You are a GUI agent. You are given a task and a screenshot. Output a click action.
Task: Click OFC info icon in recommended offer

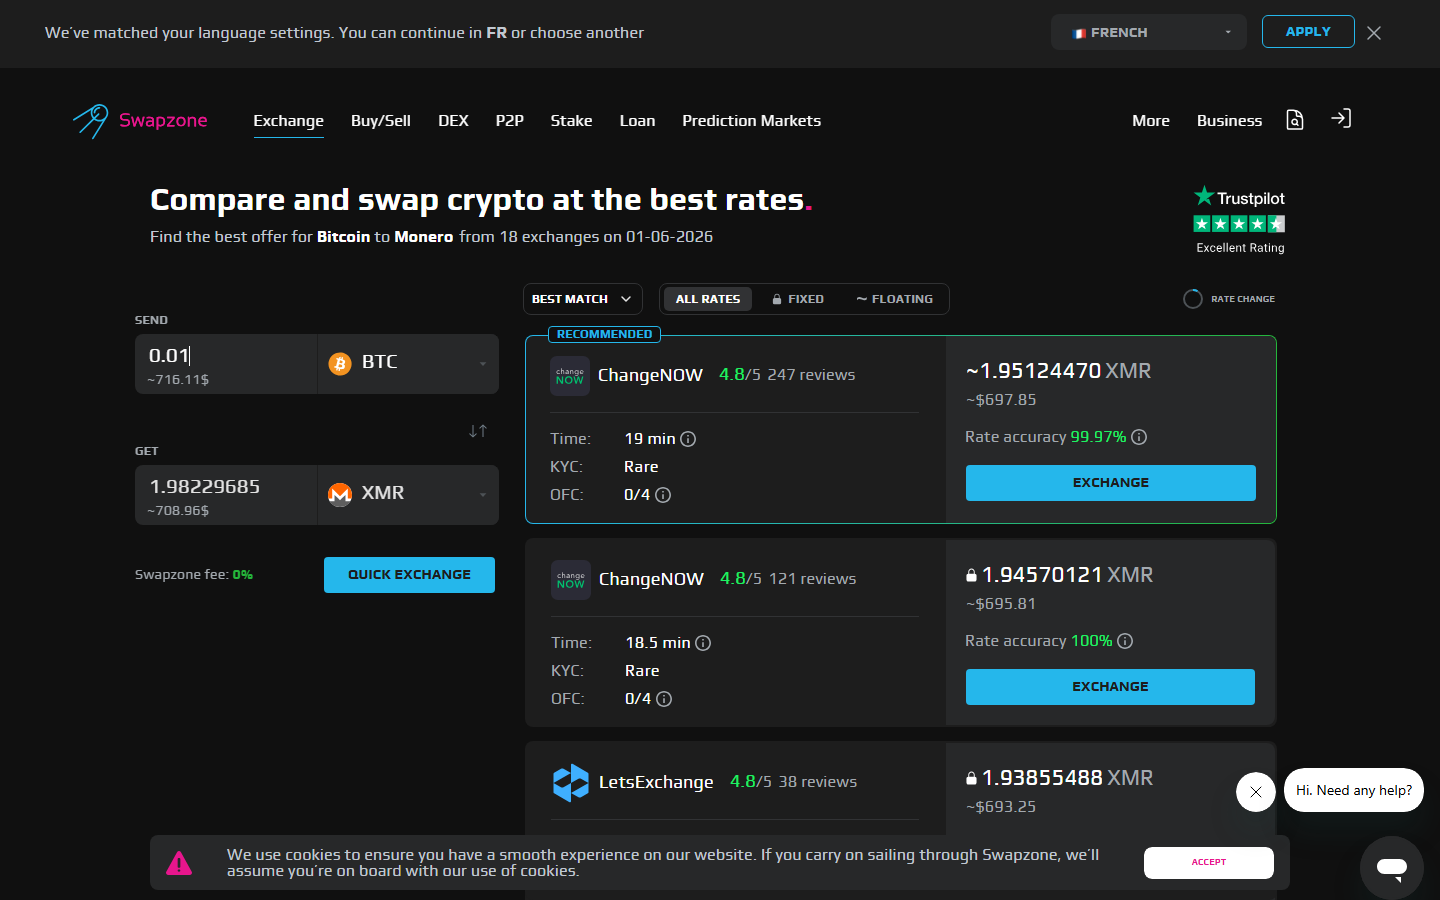point(663,495)
